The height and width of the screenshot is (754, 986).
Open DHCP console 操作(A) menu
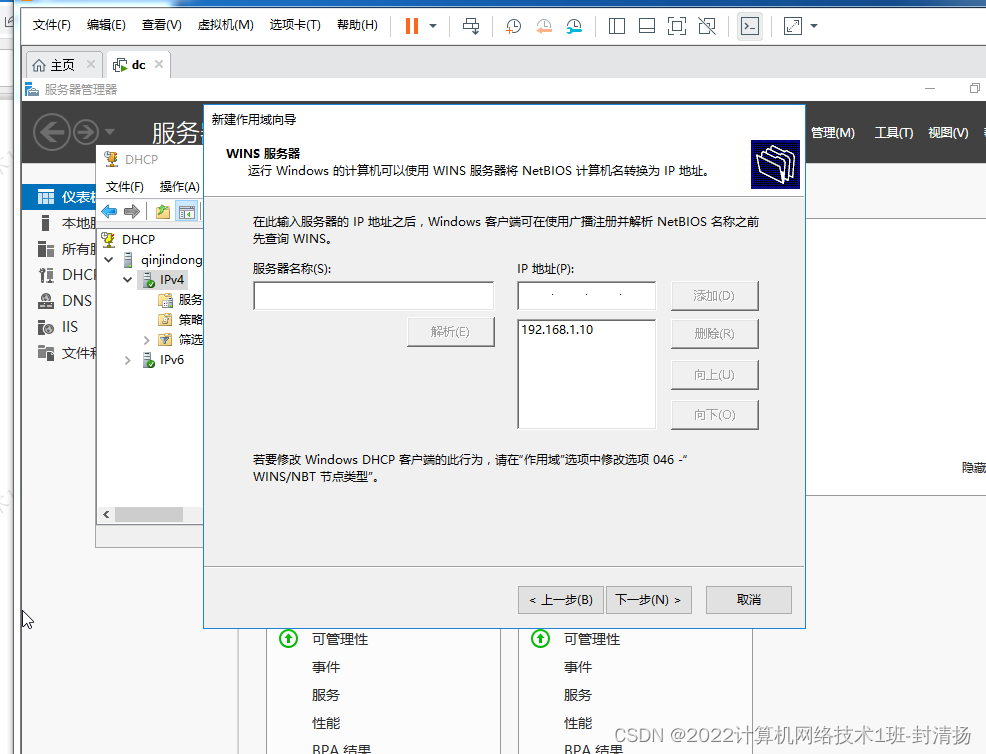coord(179,187)
